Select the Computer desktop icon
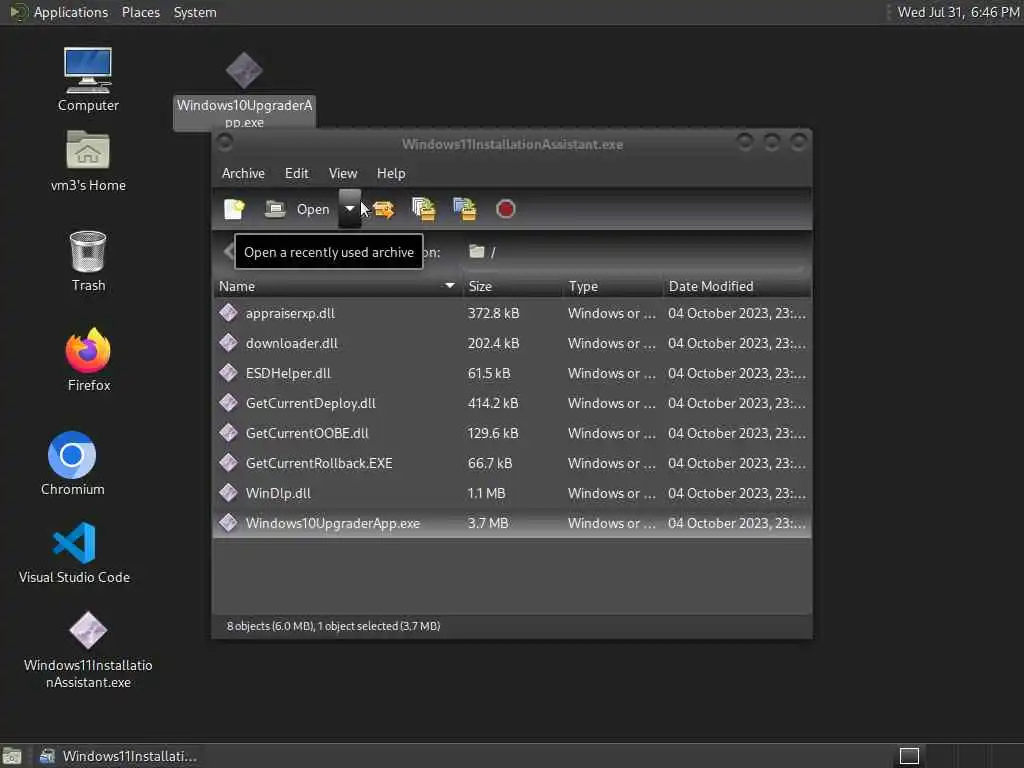The width and height of the screenshot is (1024, 768). tap(88, 80)
